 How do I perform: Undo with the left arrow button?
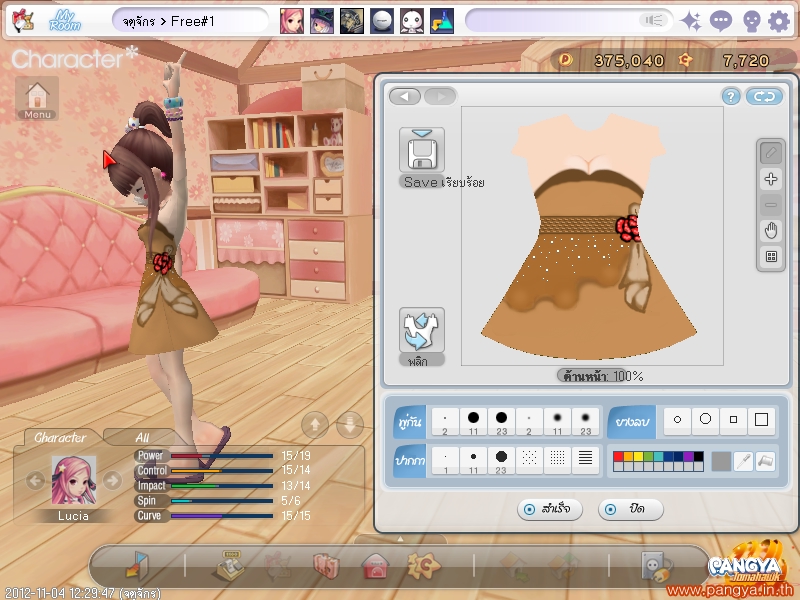click(405, 96)
